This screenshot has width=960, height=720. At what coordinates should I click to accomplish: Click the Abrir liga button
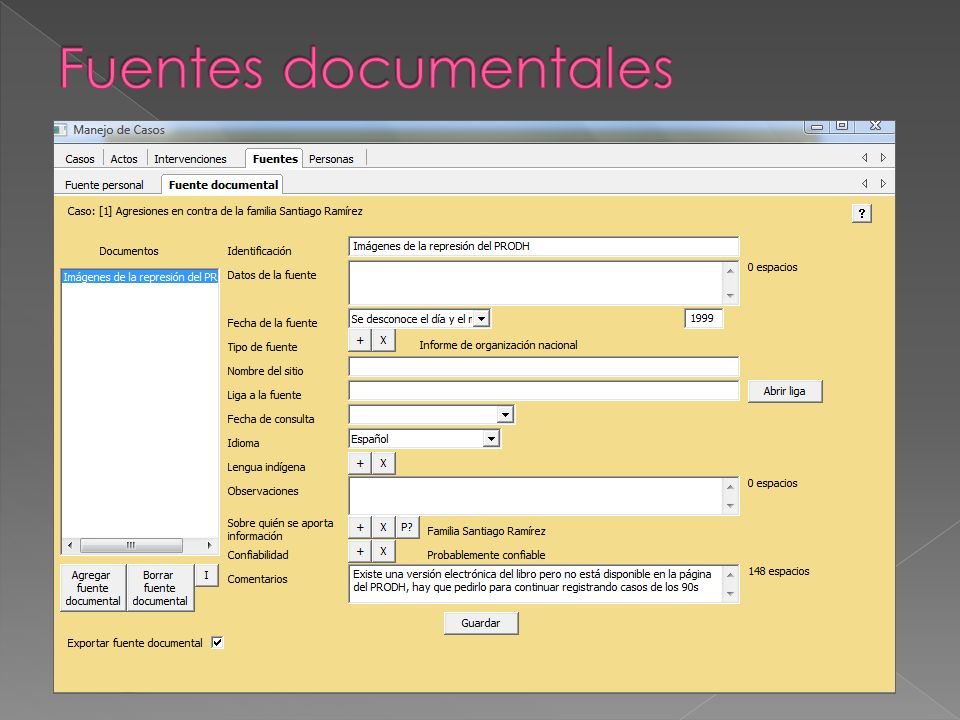pos(784,391)
